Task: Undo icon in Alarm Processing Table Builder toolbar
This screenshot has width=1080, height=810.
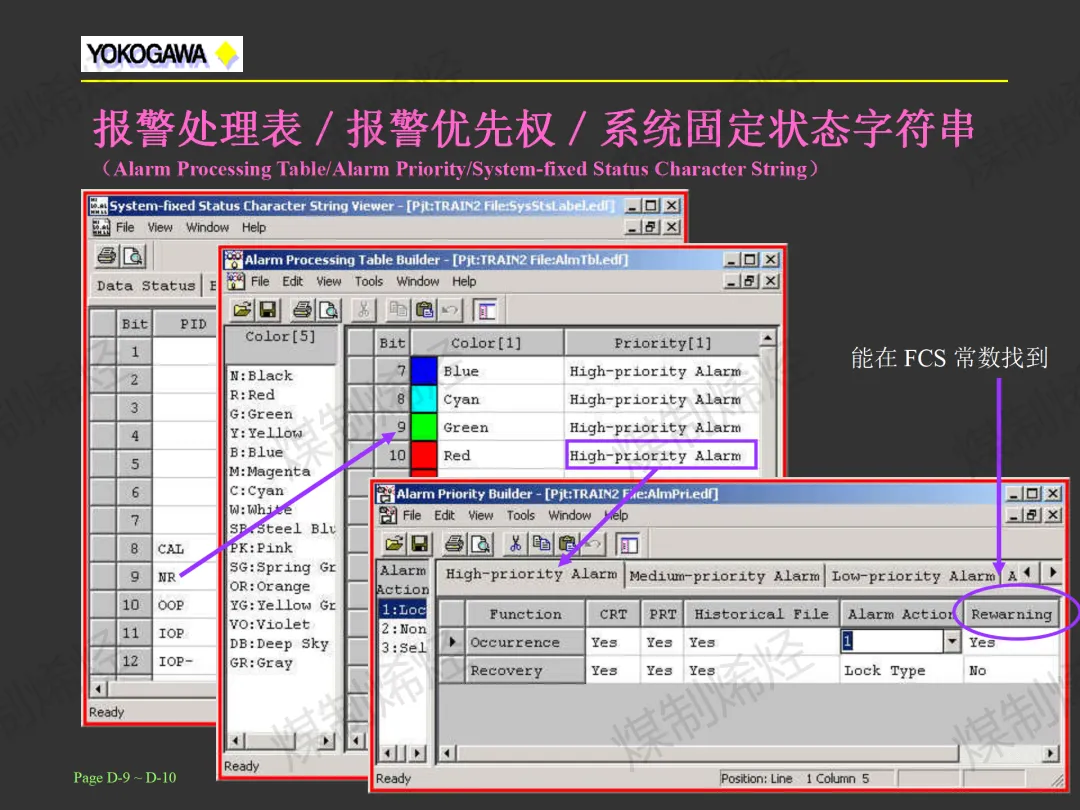Action: [449, 310]
